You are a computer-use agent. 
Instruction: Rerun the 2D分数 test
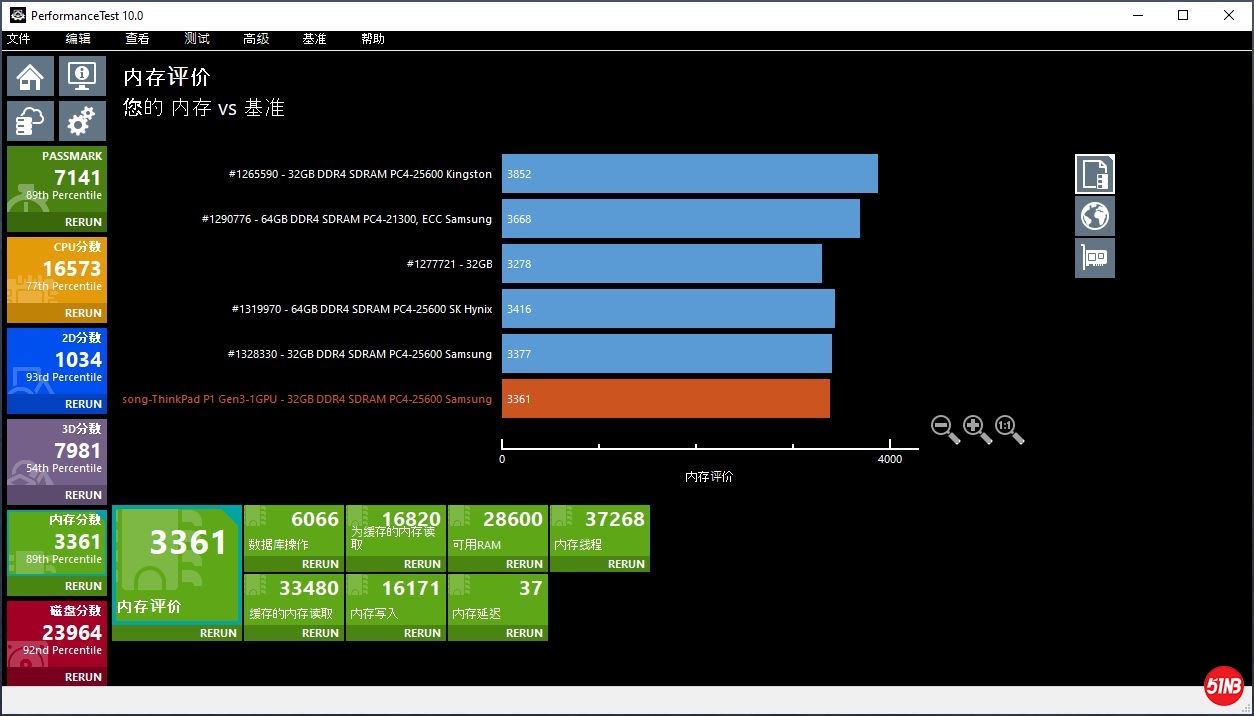pyautogui.click(x=83, y=404)
